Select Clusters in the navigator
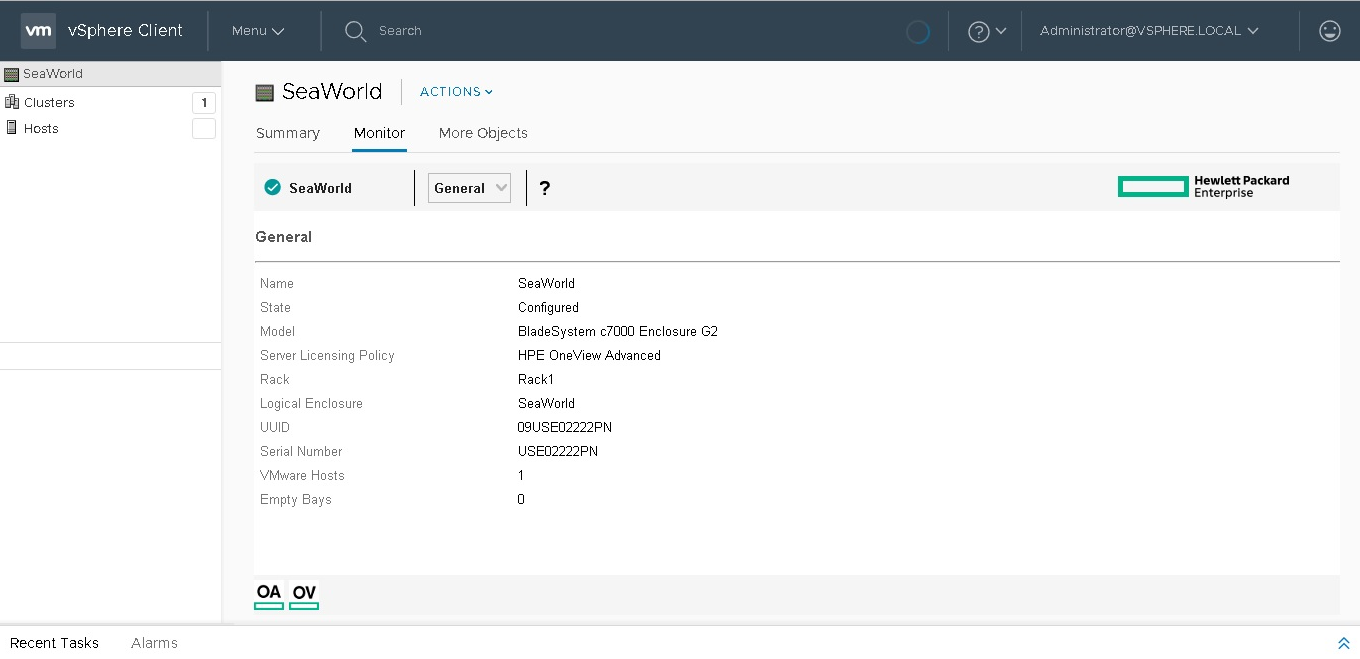 coord(49,102)
